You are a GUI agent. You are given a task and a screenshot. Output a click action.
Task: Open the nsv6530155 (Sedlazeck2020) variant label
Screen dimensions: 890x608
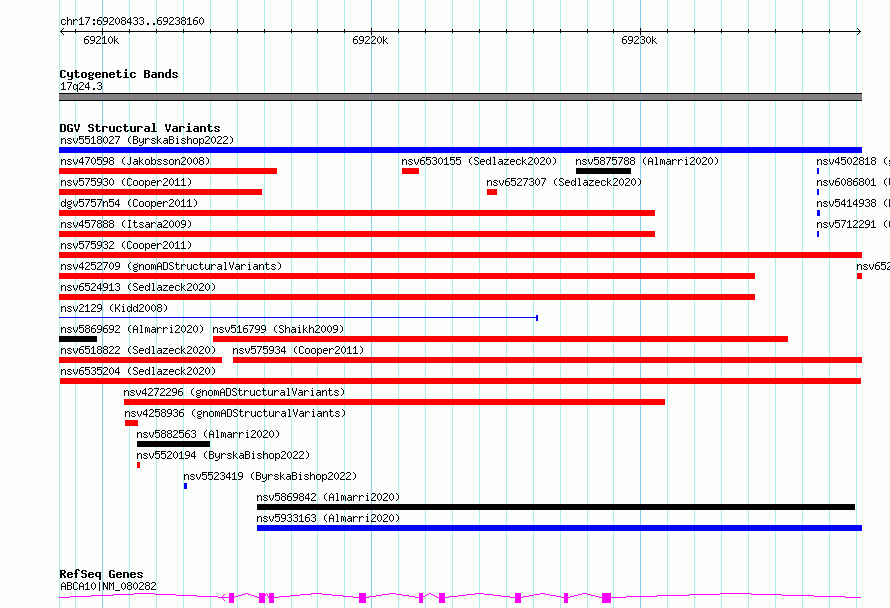479,161
